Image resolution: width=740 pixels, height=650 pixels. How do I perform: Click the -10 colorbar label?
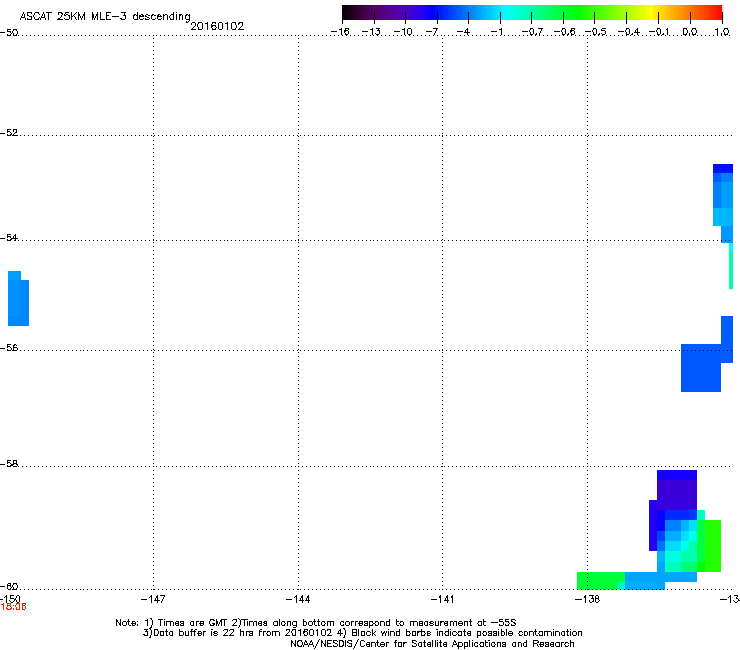pos(403,32)
